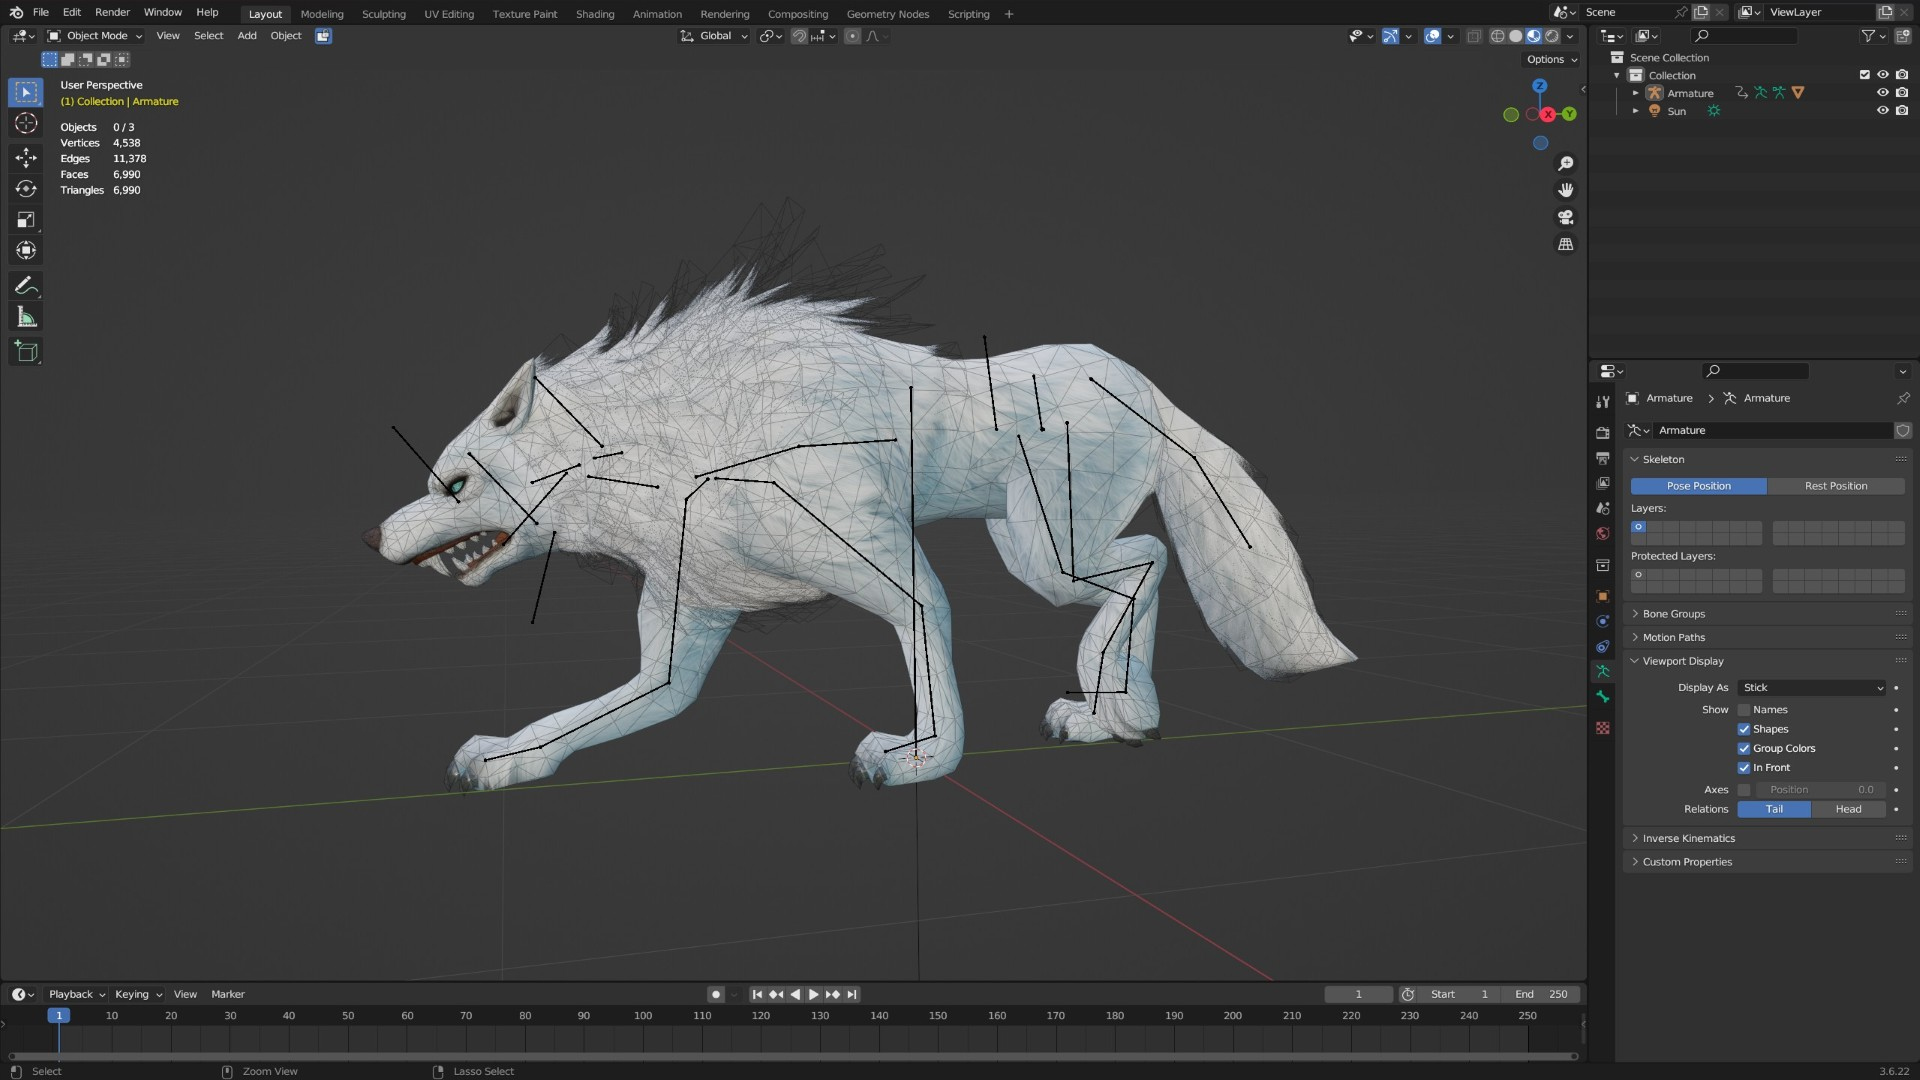Activate the Move tool
1920x1080 pixels.
(x=26, y=157)
